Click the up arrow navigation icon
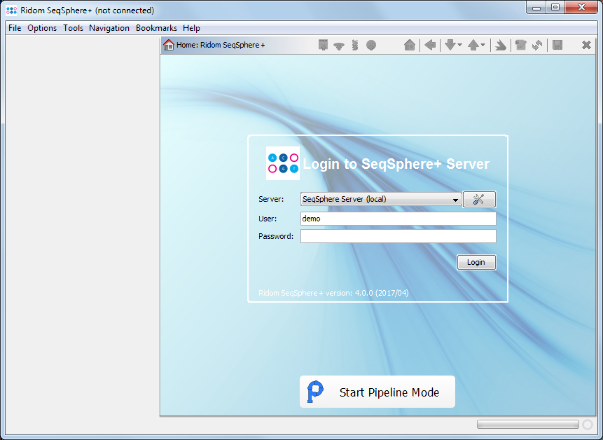Viewport: 603px width, 440px height. point(473,45)
